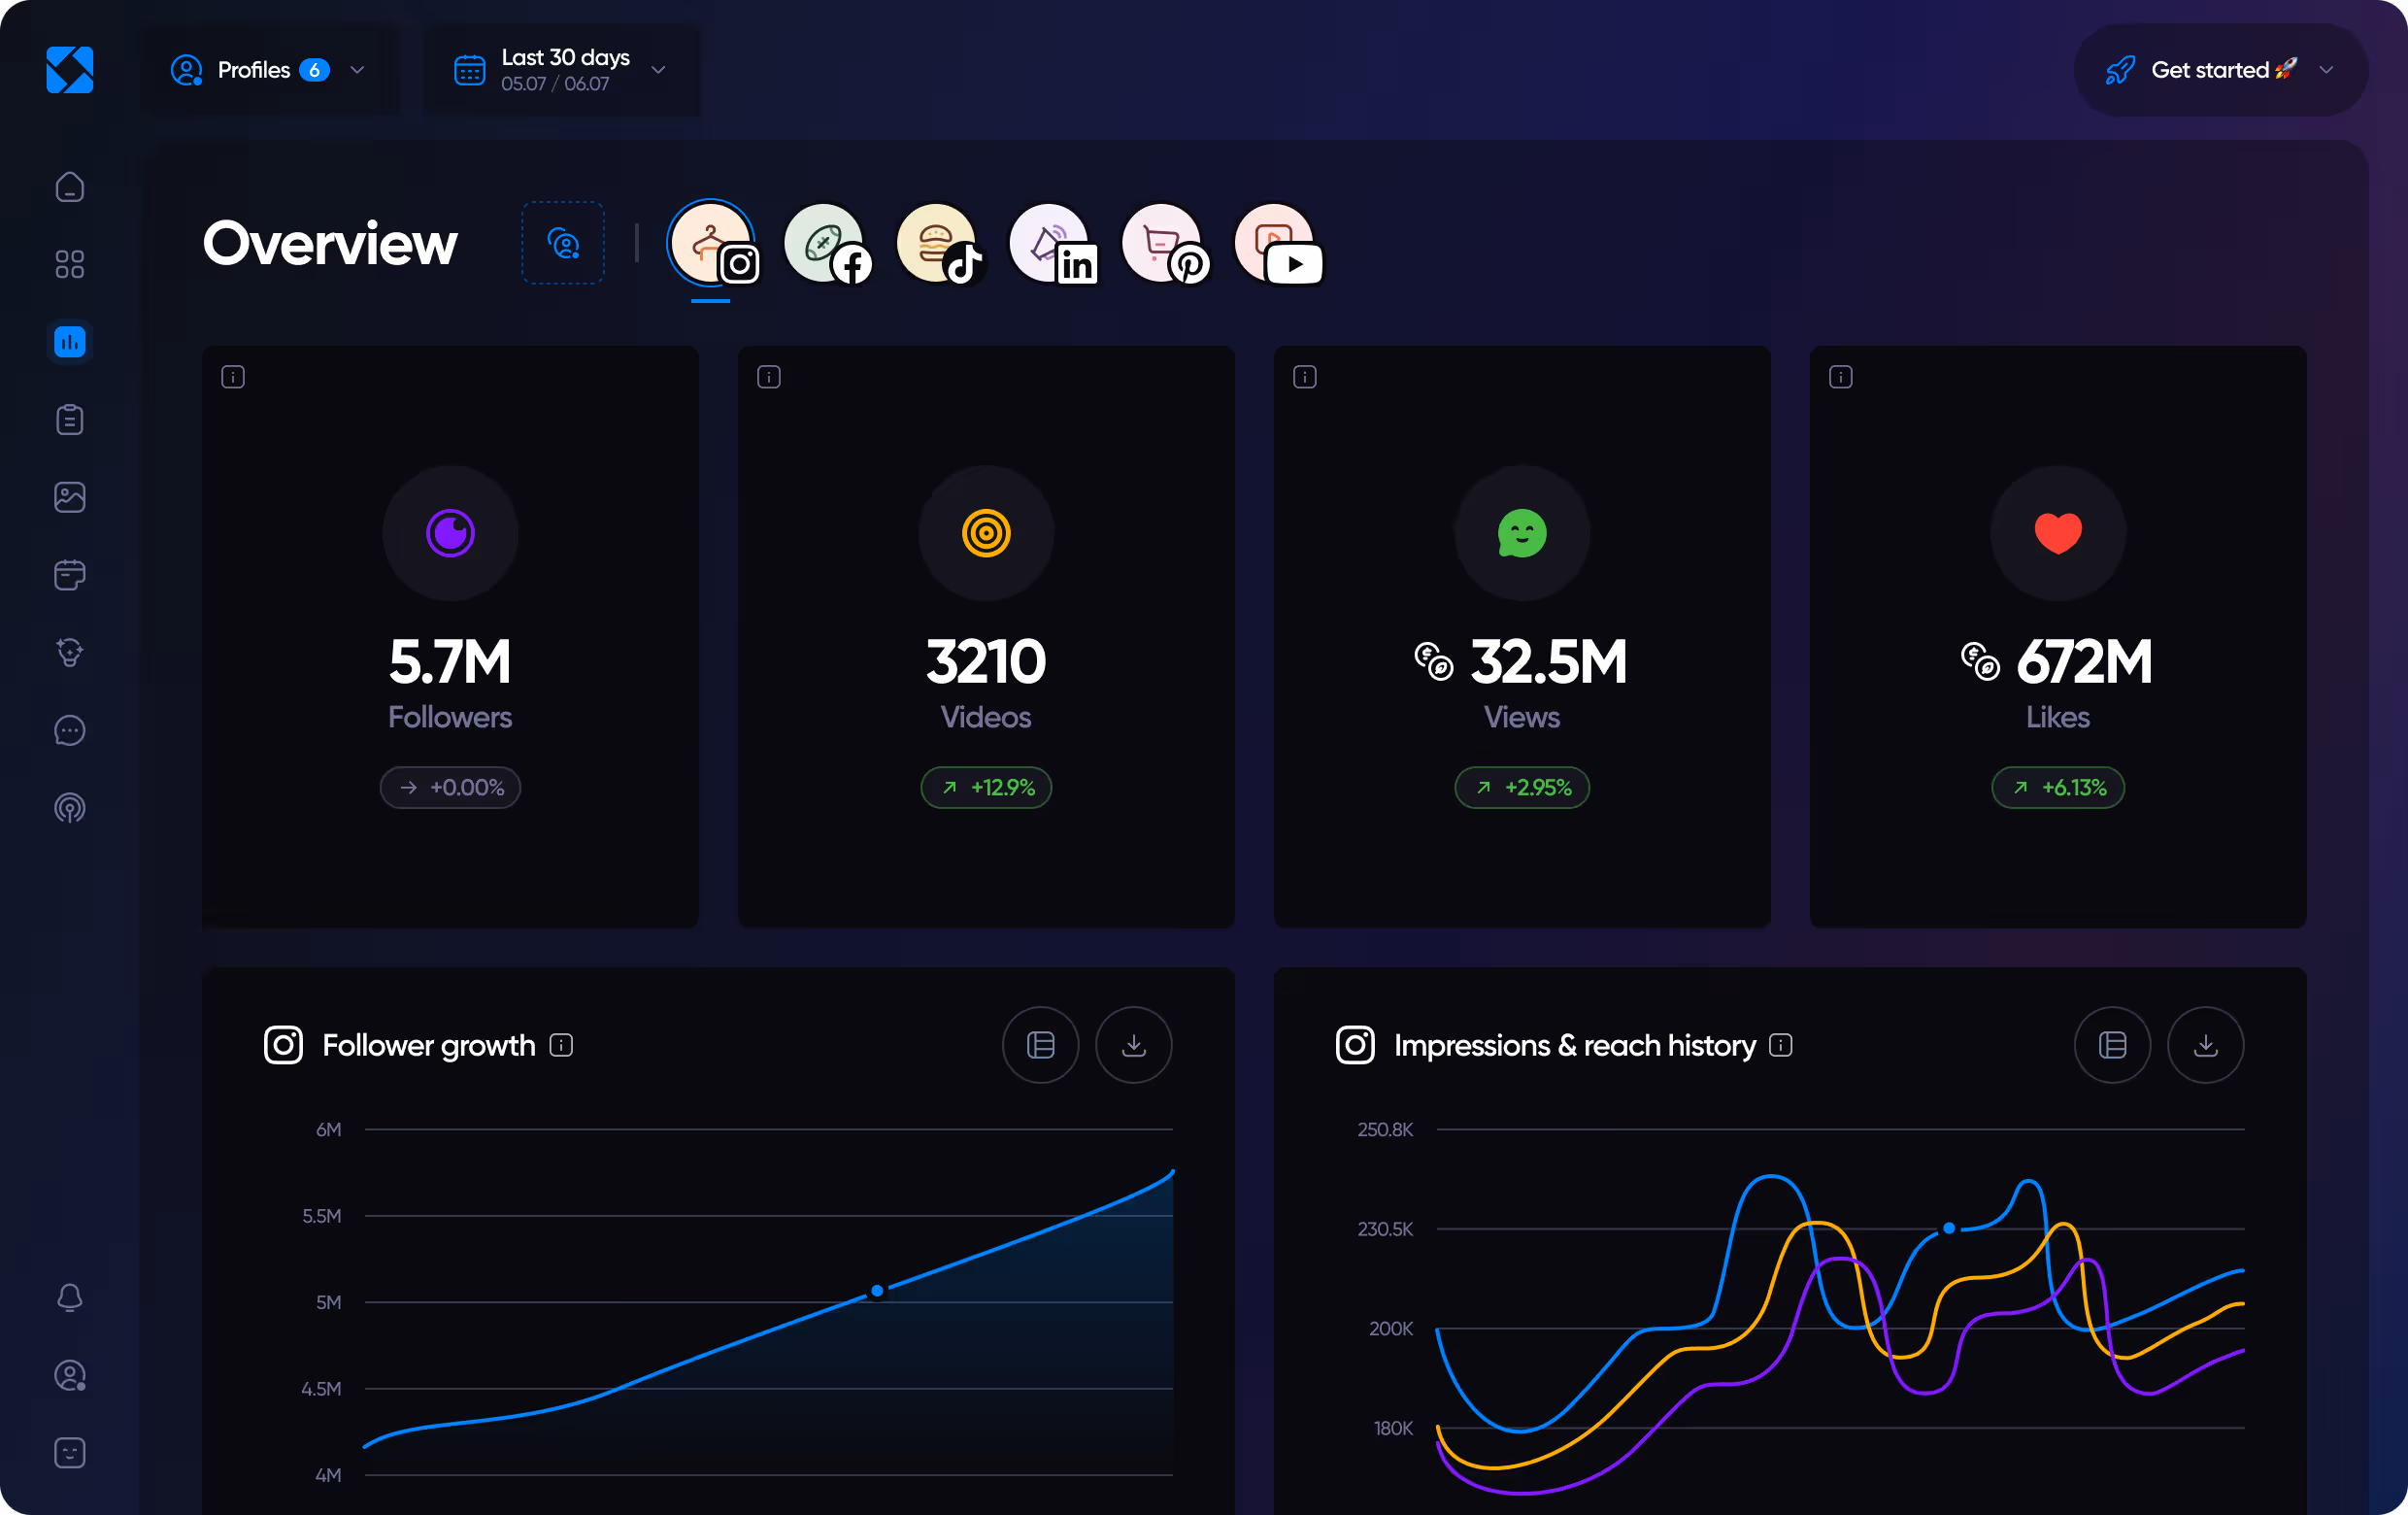This screenshot has height=1515, width=2408.
Task: Click the notification bell icon
Action: tap(70, 1298)
